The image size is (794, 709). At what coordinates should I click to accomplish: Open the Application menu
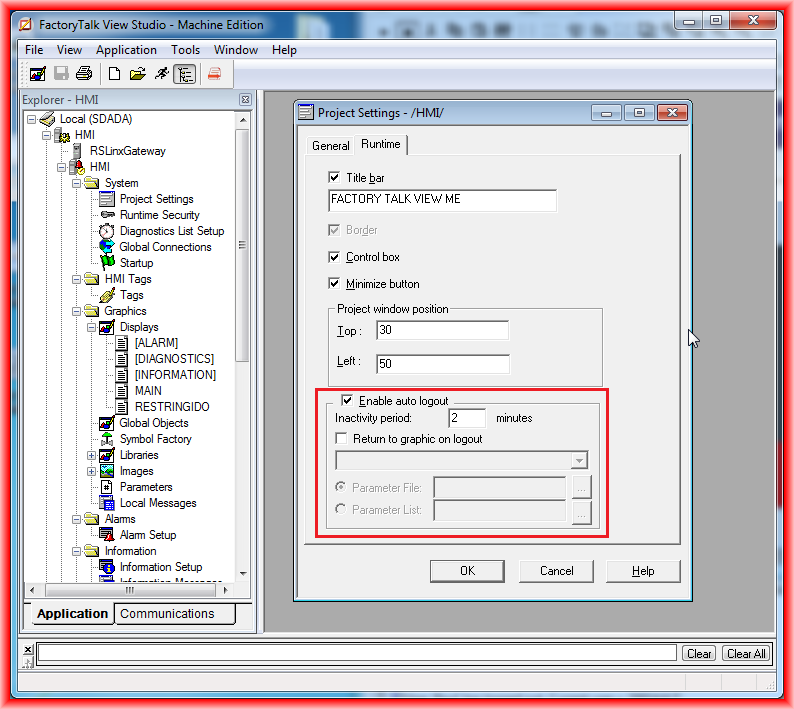coord(126,50)
